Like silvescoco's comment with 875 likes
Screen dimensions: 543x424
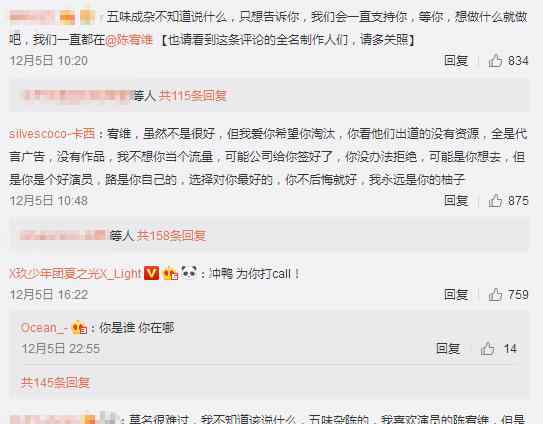(x=495, y=201)
